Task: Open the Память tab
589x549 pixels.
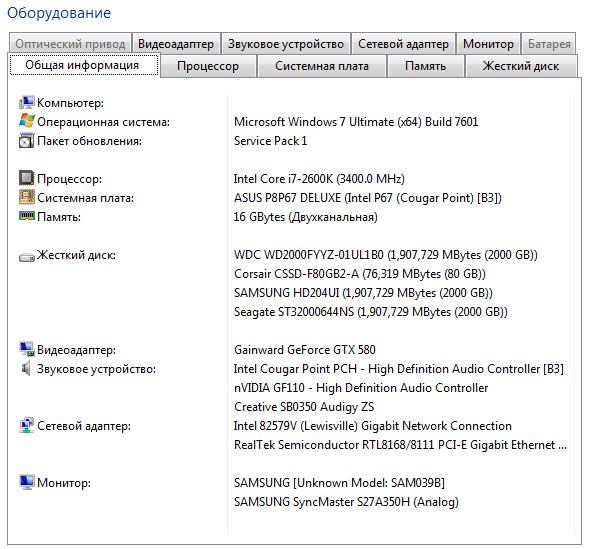Action: (426, 66)
